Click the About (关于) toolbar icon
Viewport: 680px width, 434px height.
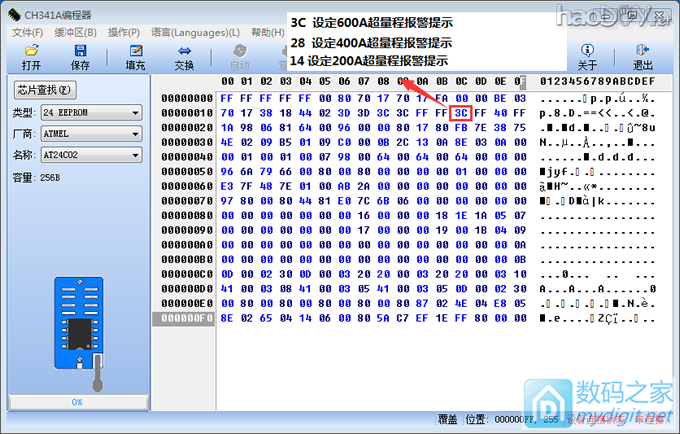click(587, 57)
